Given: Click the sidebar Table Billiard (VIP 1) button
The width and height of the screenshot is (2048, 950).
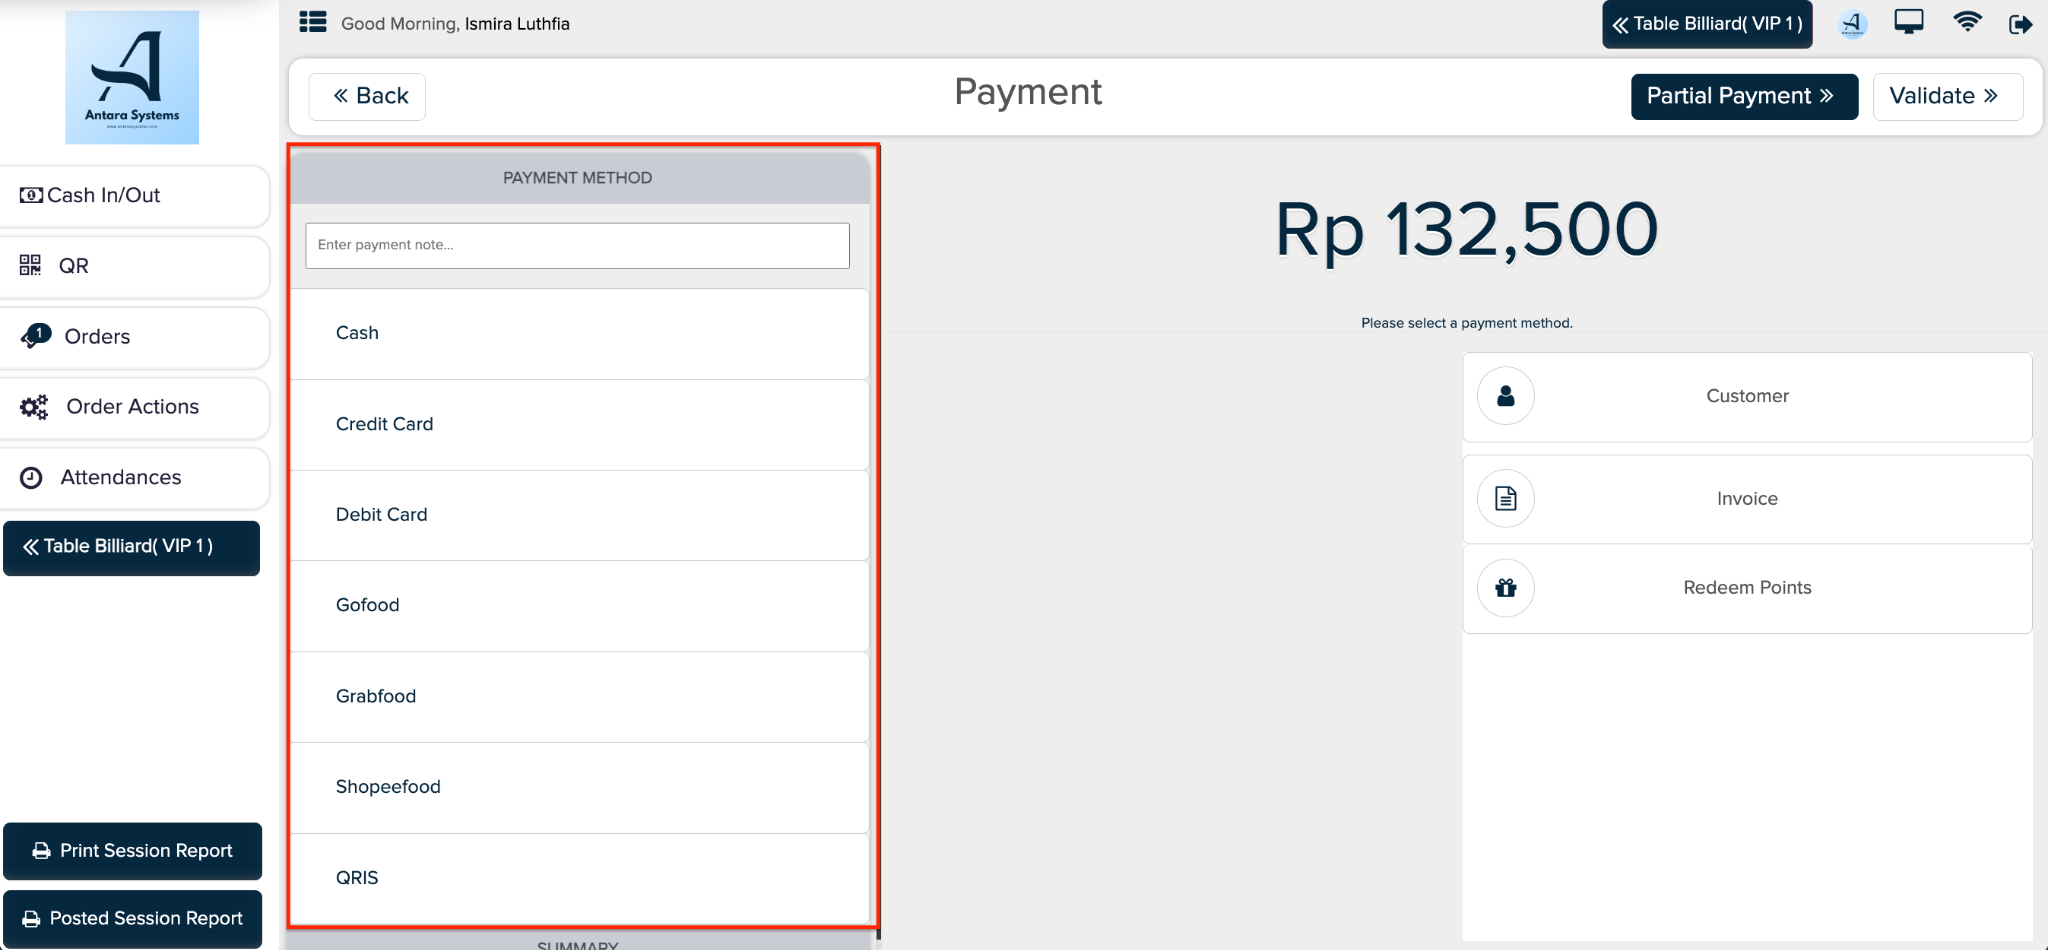Looking at the screenshot, I should point(131,547).
